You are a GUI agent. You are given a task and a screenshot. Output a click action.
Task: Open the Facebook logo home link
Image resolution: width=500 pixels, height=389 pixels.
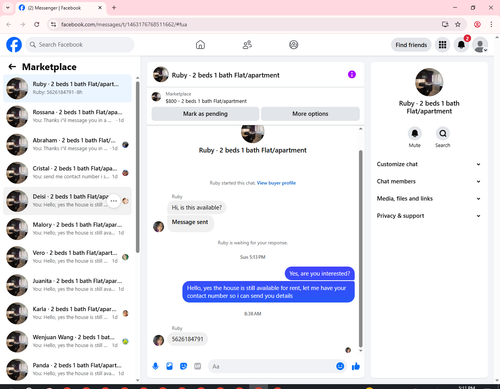14,45
